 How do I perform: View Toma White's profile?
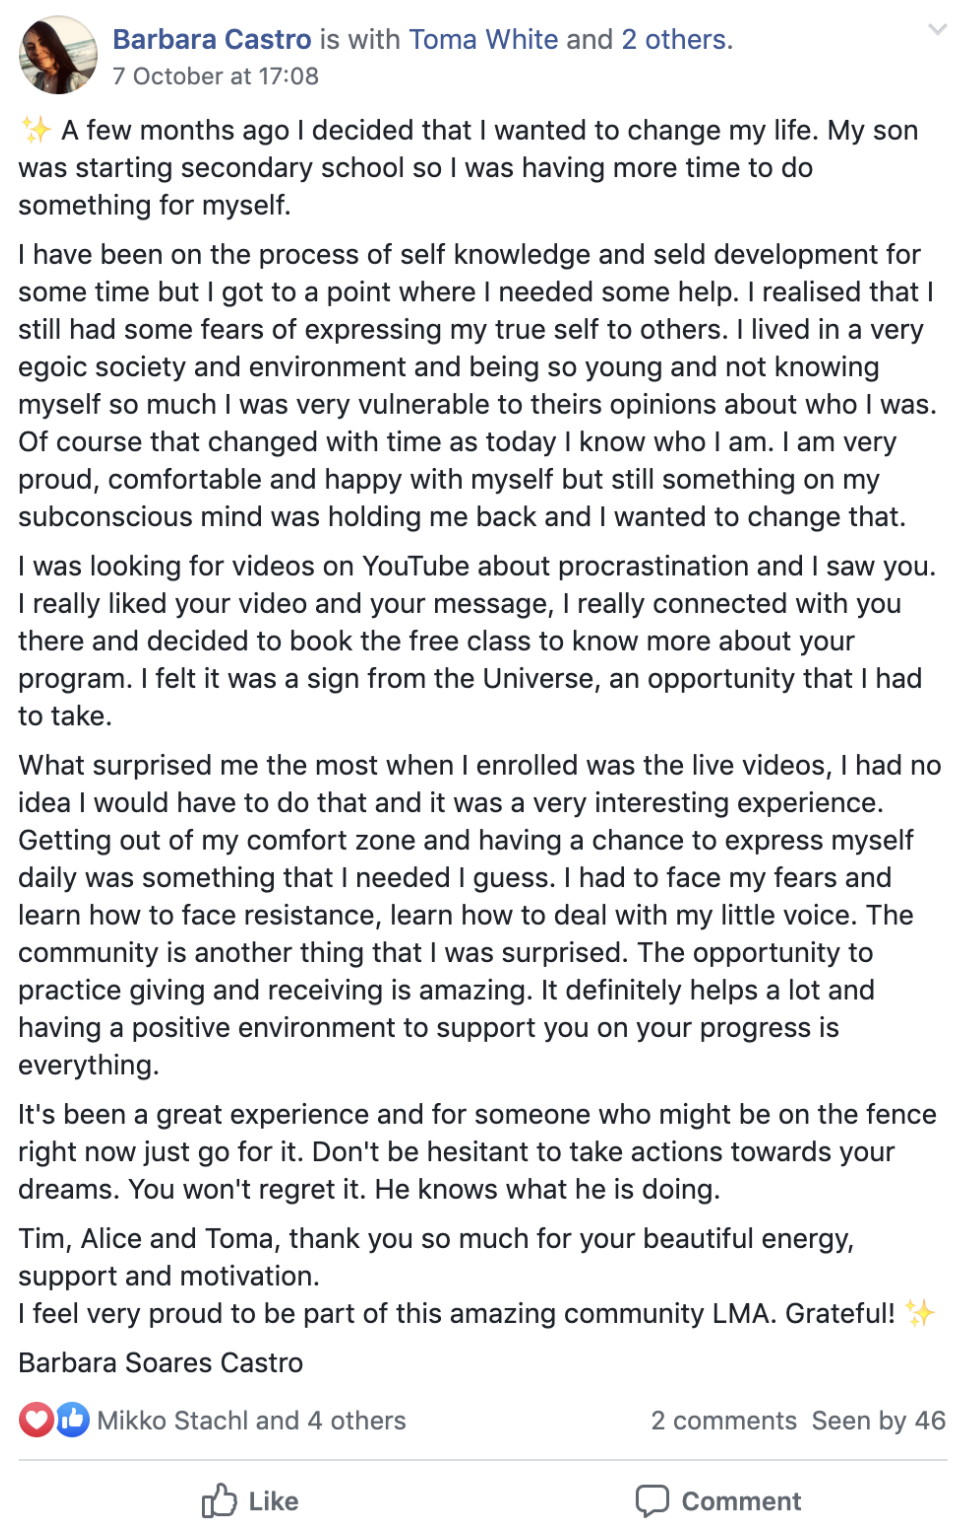point(484,39)
